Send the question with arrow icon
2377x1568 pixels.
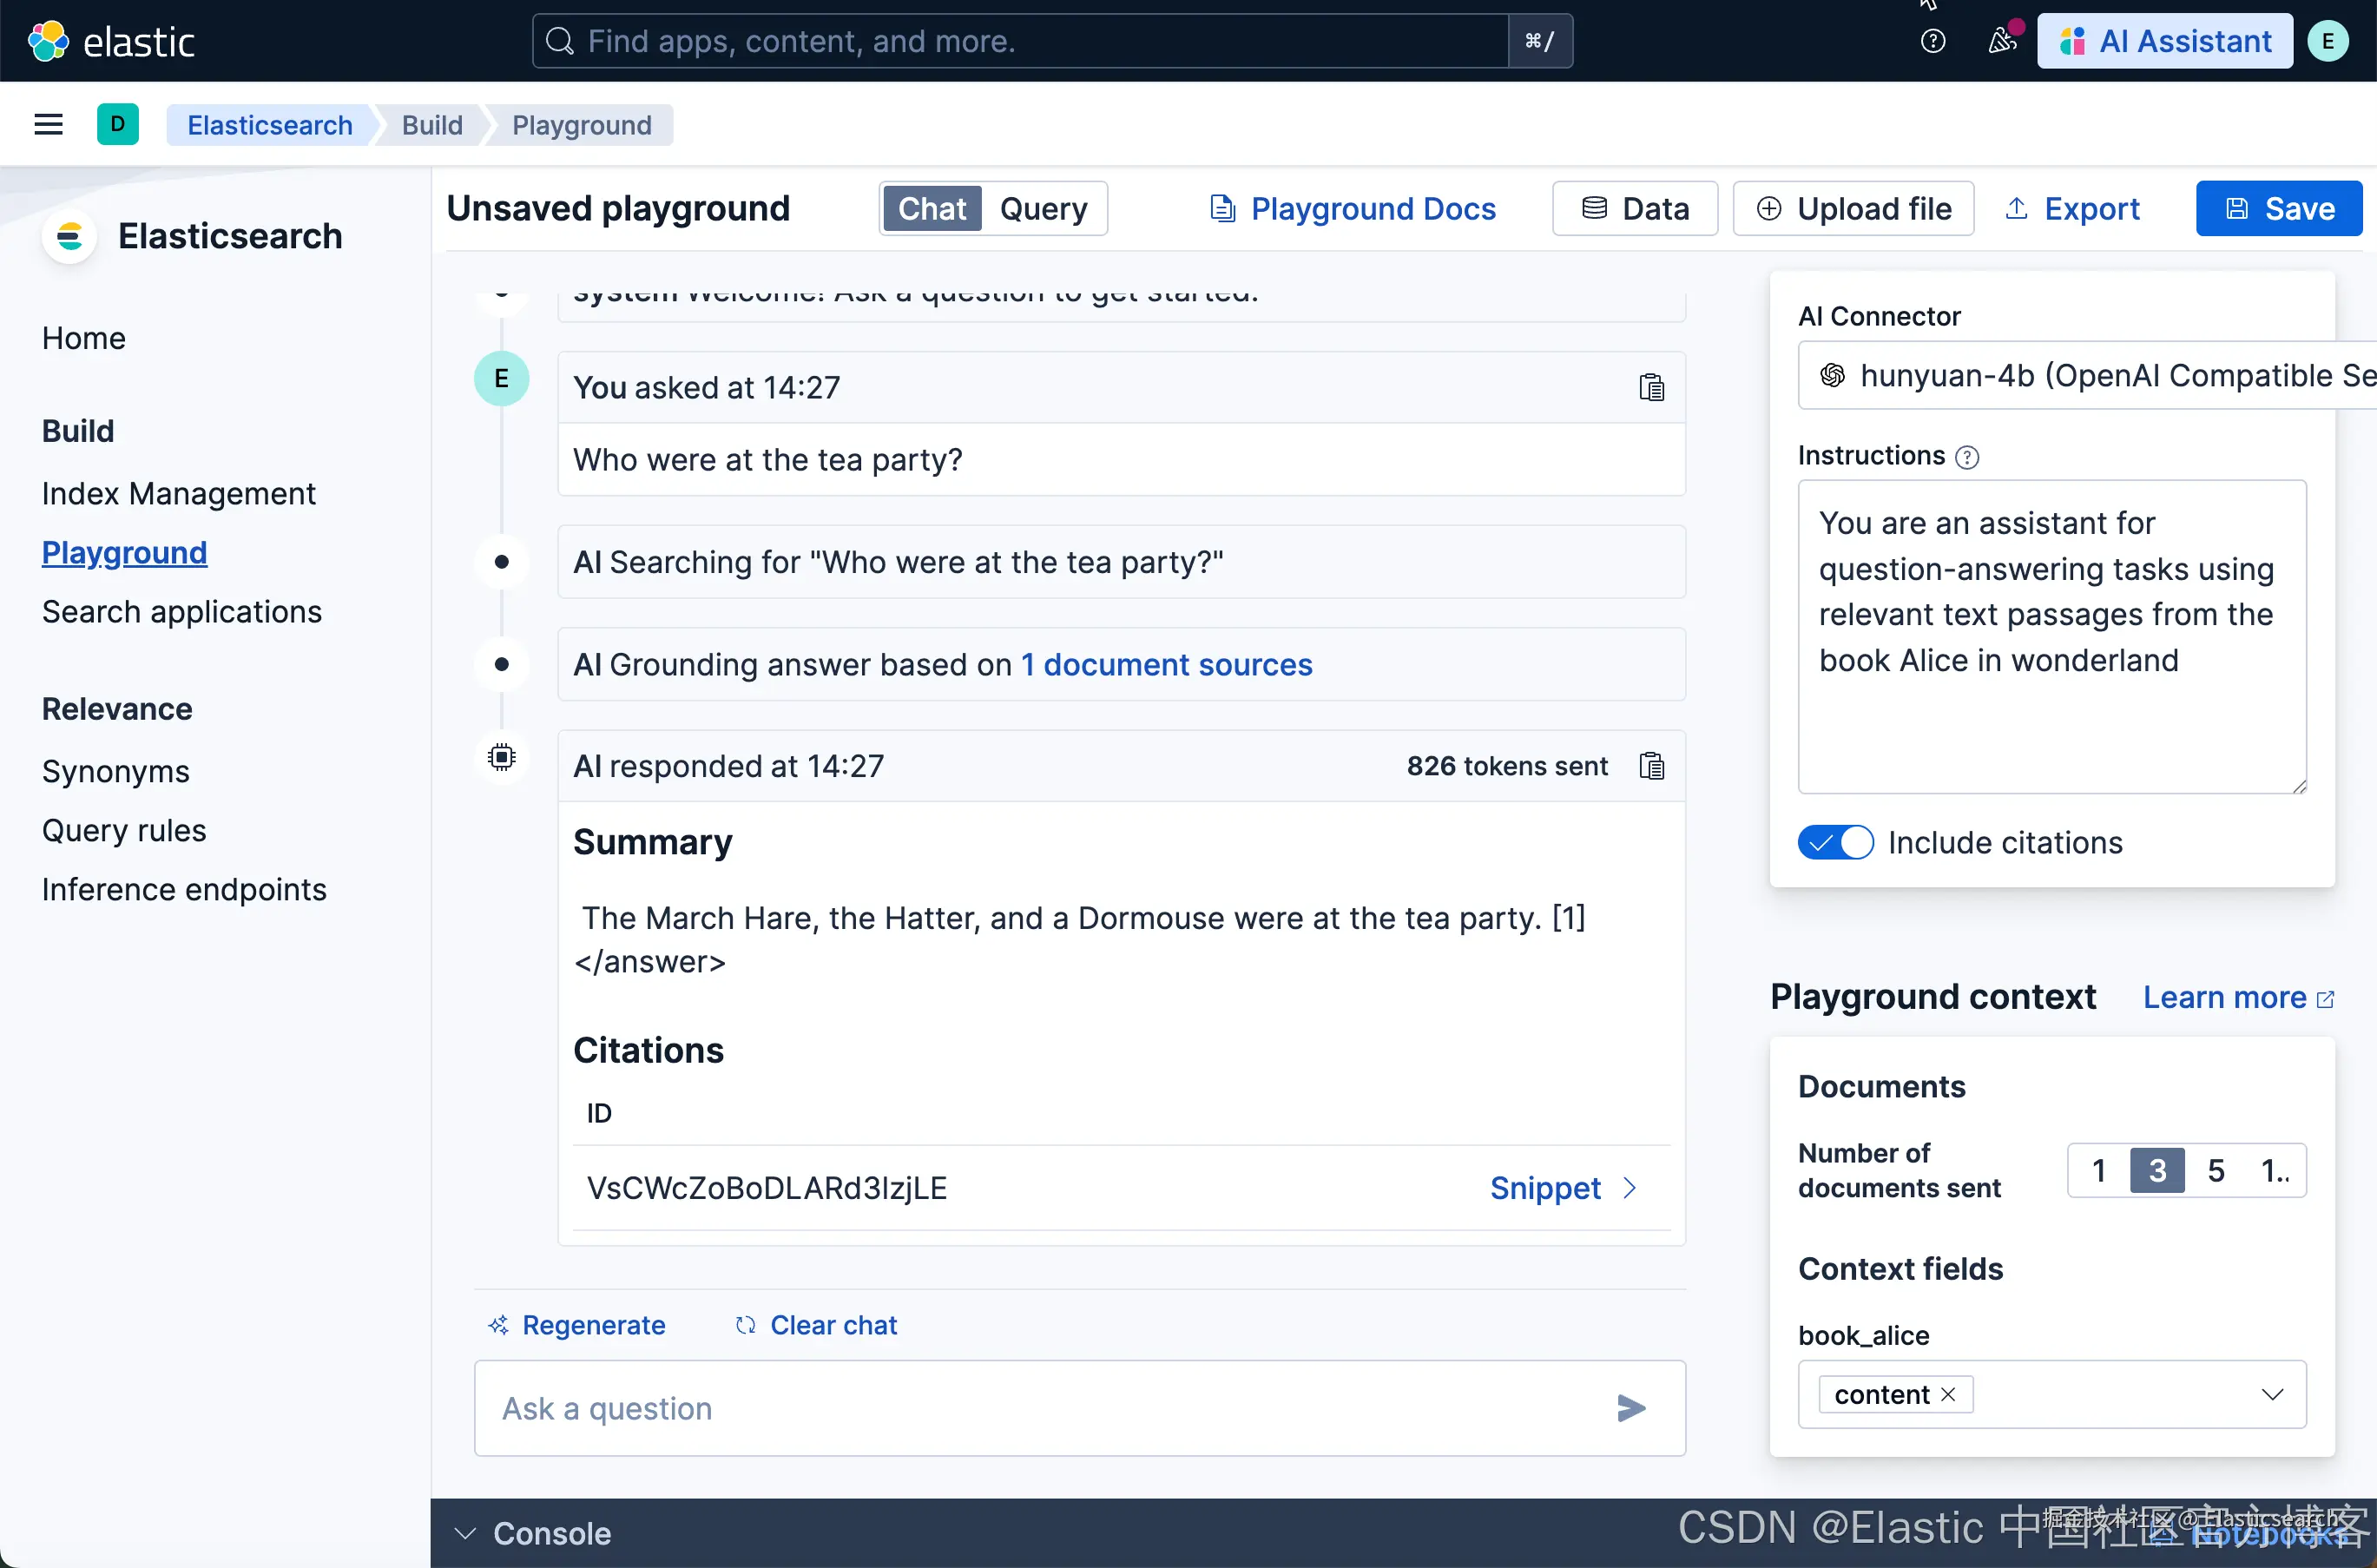(x=1631, y=1408)
